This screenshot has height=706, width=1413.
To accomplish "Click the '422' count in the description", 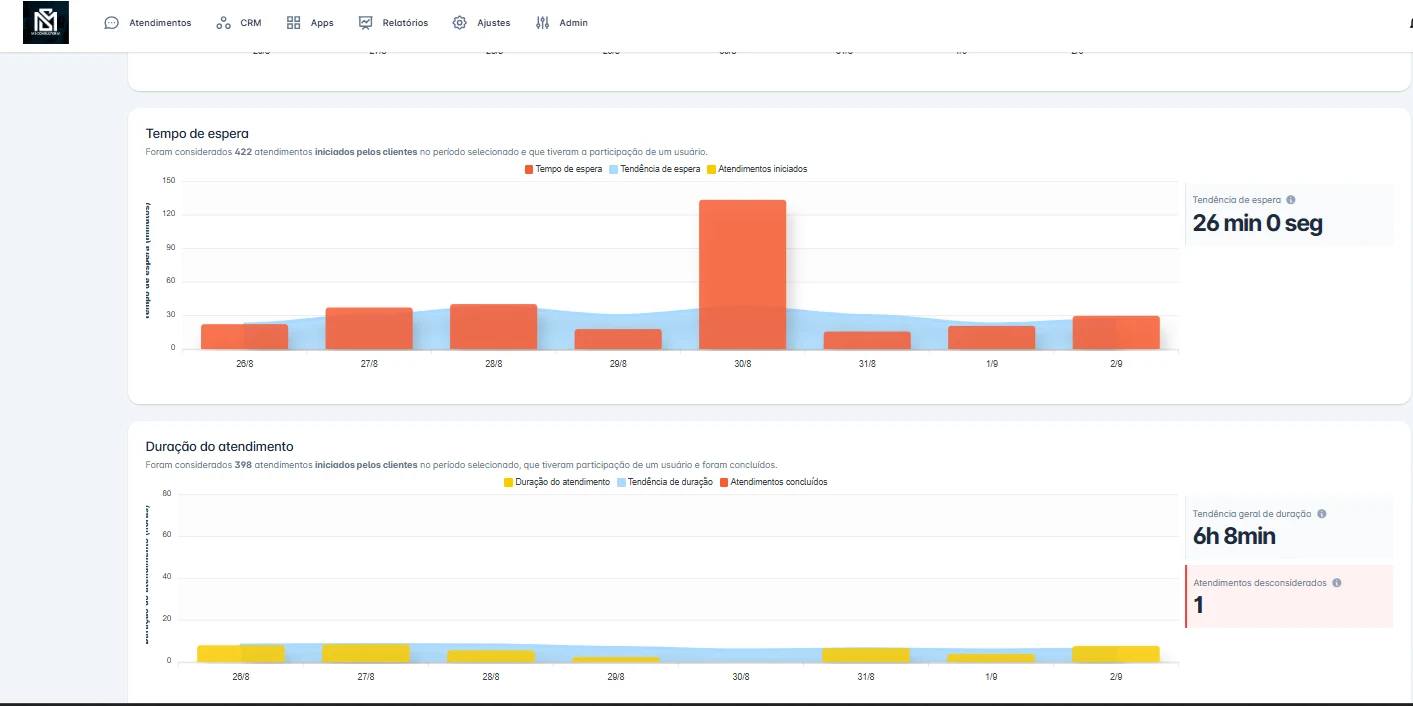I will pyautogui.click(x=243, y=152).
